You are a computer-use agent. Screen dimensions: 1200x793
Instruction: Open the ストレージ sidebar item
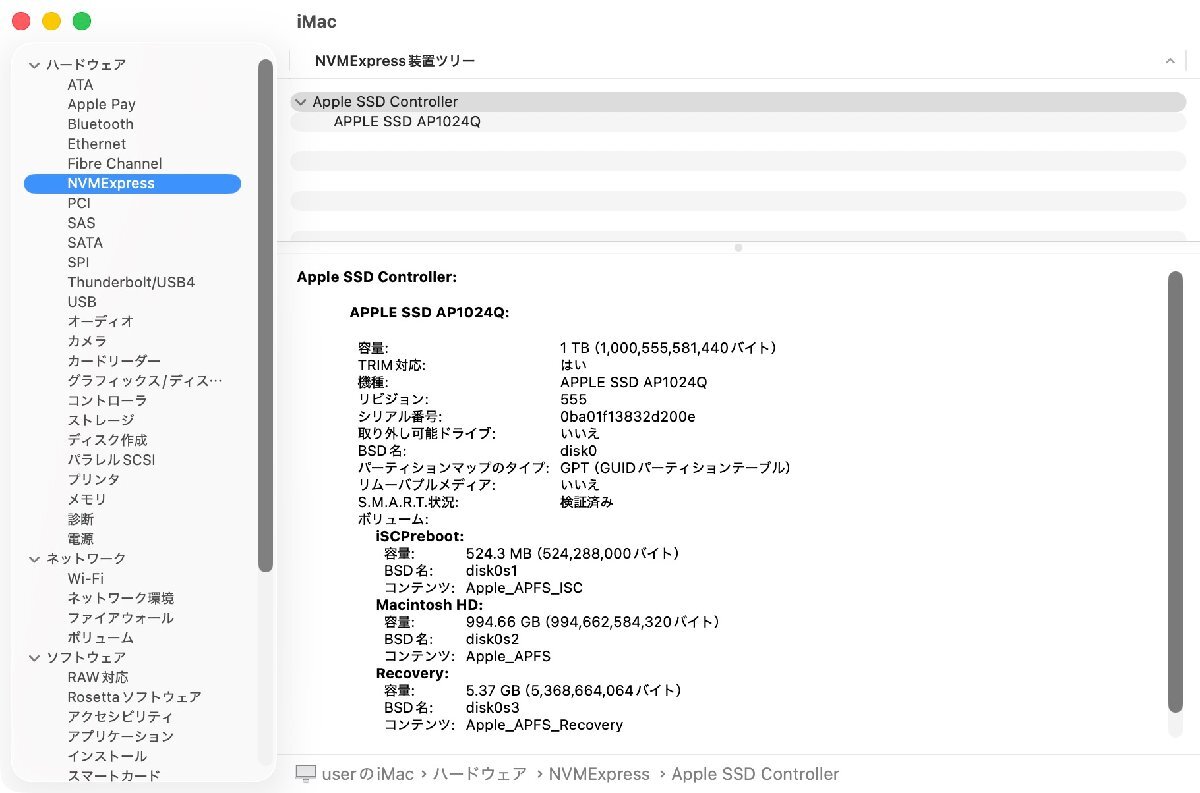101,420
